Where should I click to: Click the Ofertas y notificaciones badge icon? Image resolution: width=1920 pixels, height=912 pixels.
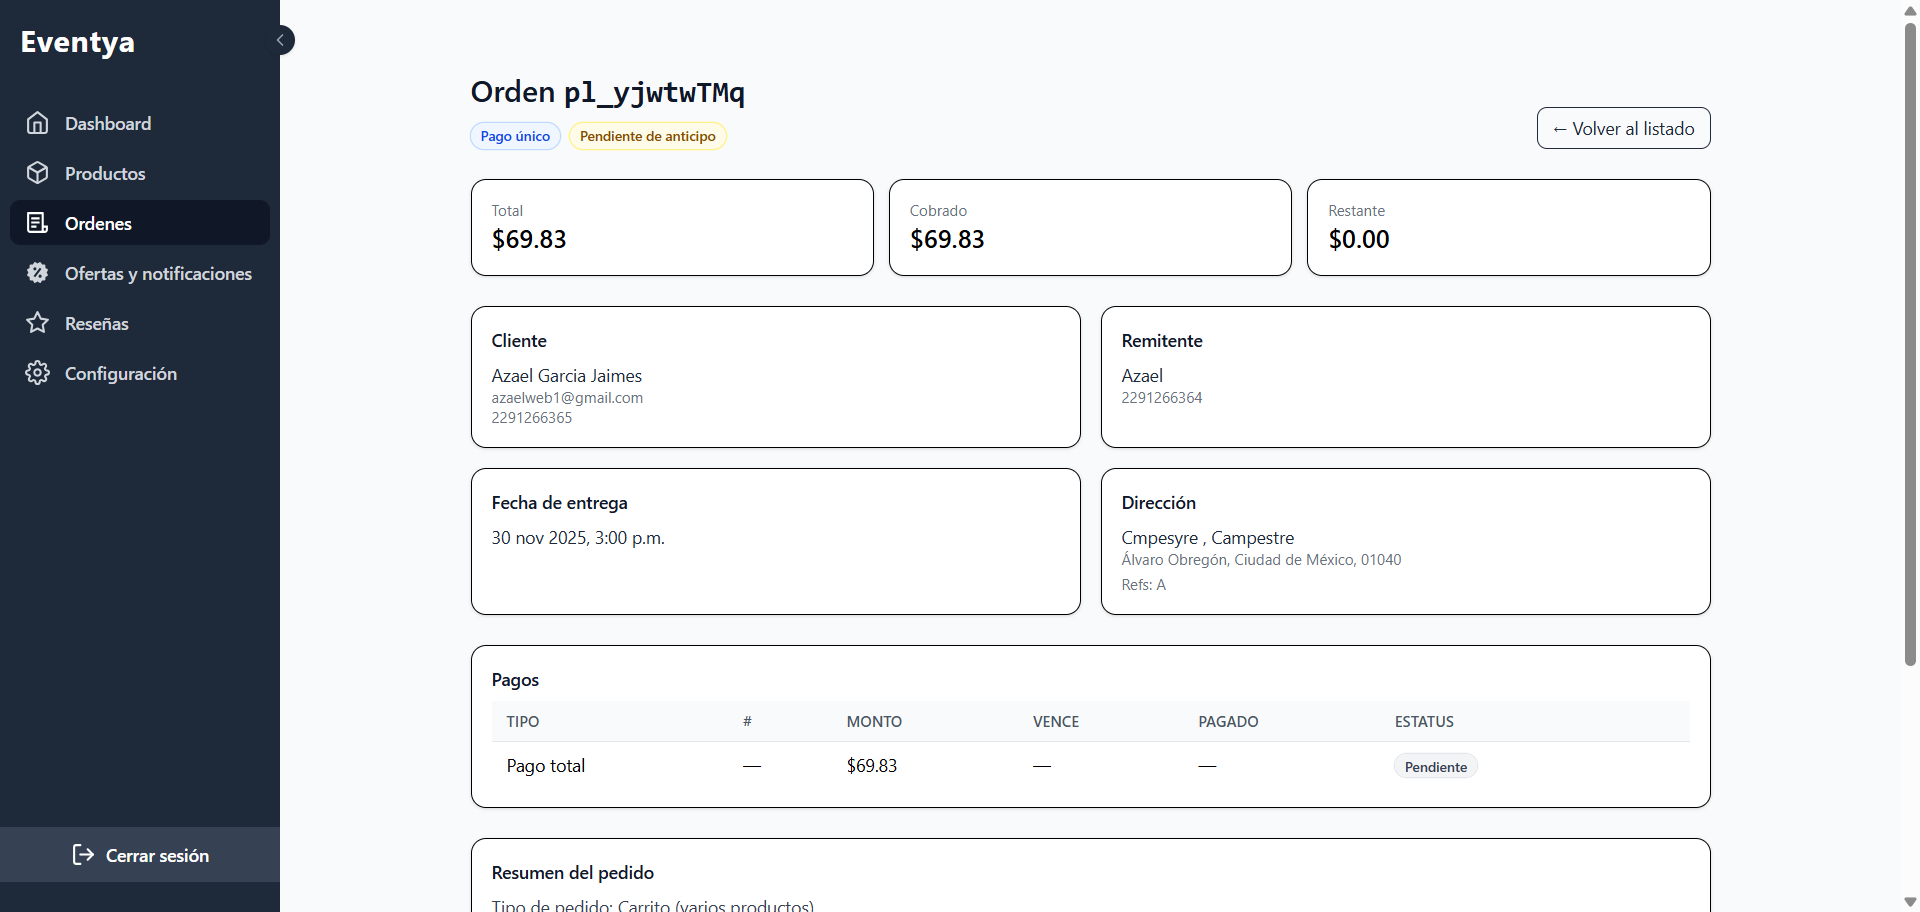(x=37, y=273)
